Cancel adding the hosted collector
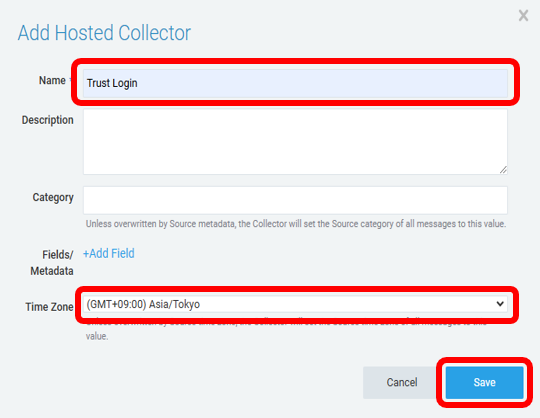Image resolution: width=540 pixels, height=418 pixels. point(402,382)
